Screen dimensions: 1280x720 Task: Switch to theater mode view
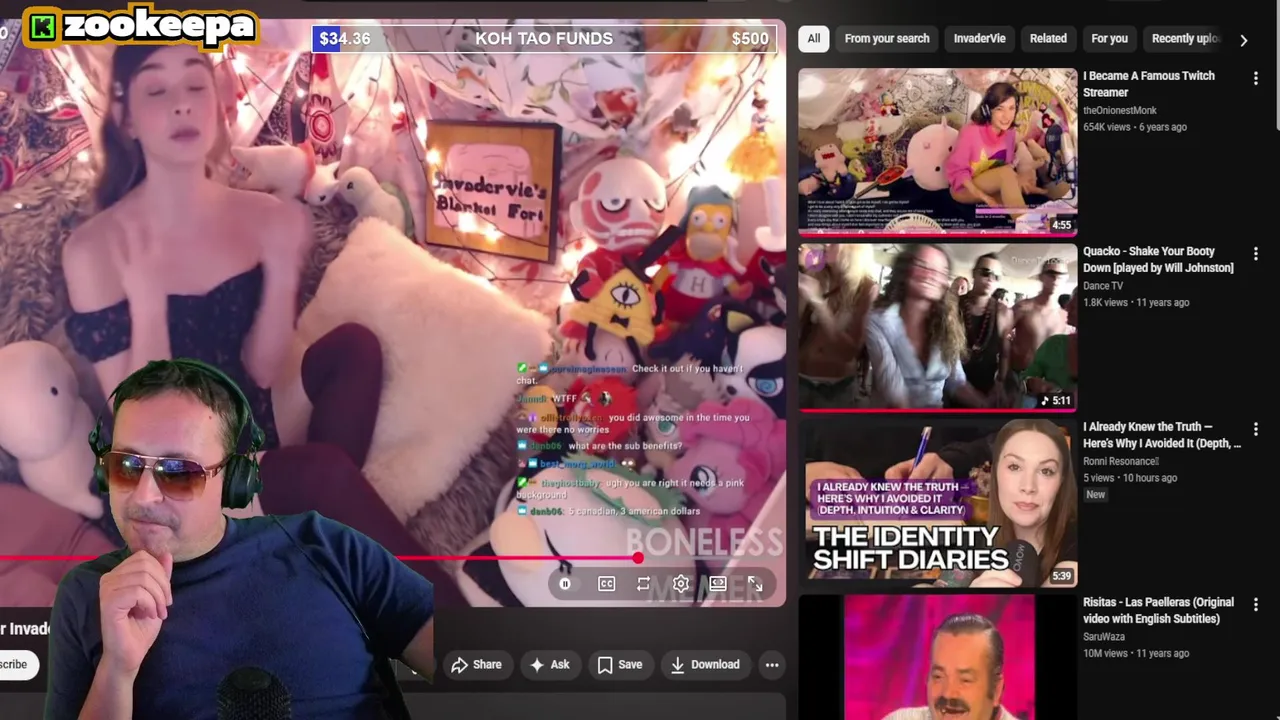pos(718,584)
